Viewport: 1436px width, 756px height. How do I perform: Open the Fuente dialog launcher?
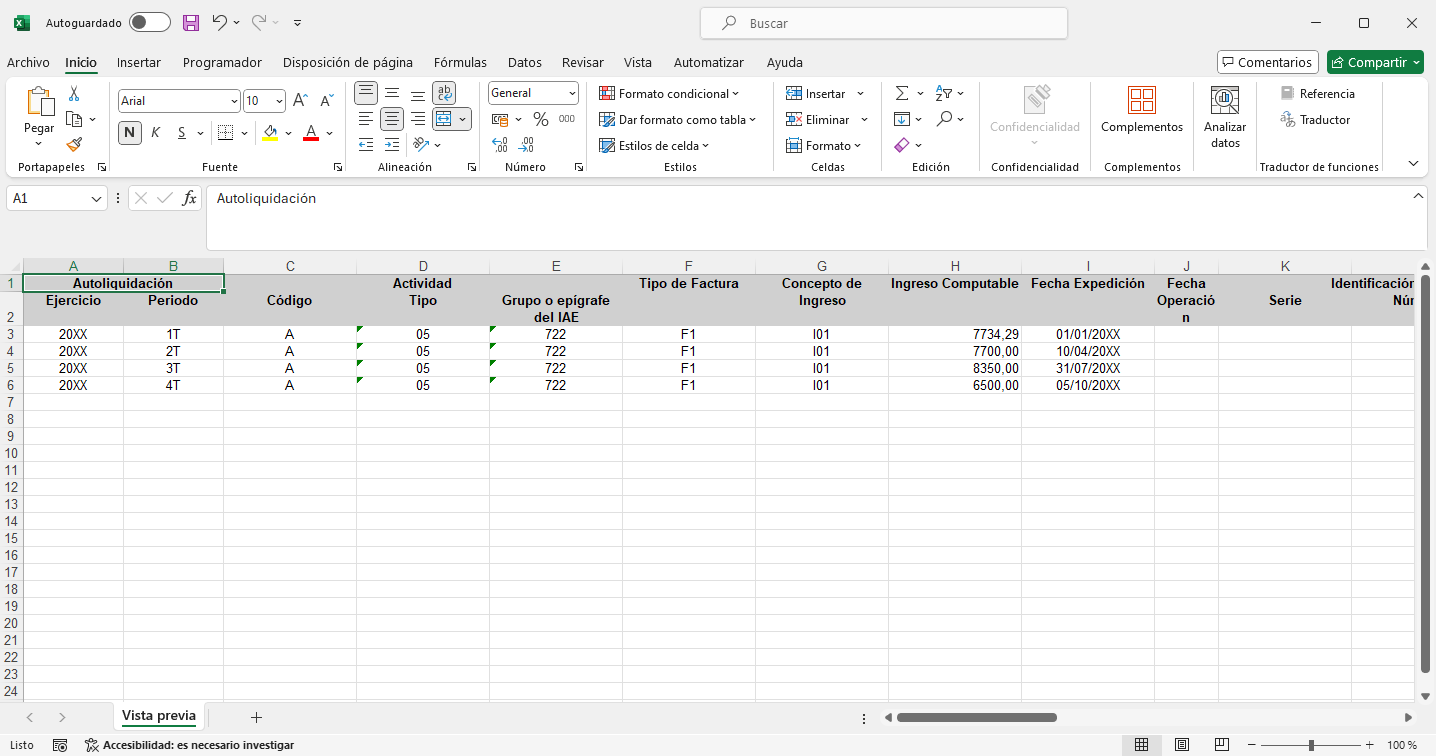pos(337,167)
